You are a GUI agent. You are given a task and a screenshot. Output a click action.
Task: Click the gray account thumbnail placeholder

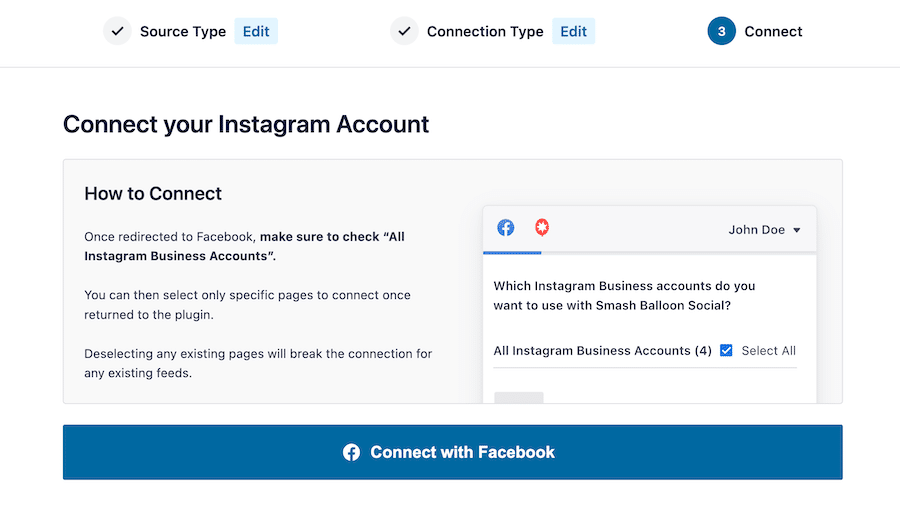tap(519, 397)
